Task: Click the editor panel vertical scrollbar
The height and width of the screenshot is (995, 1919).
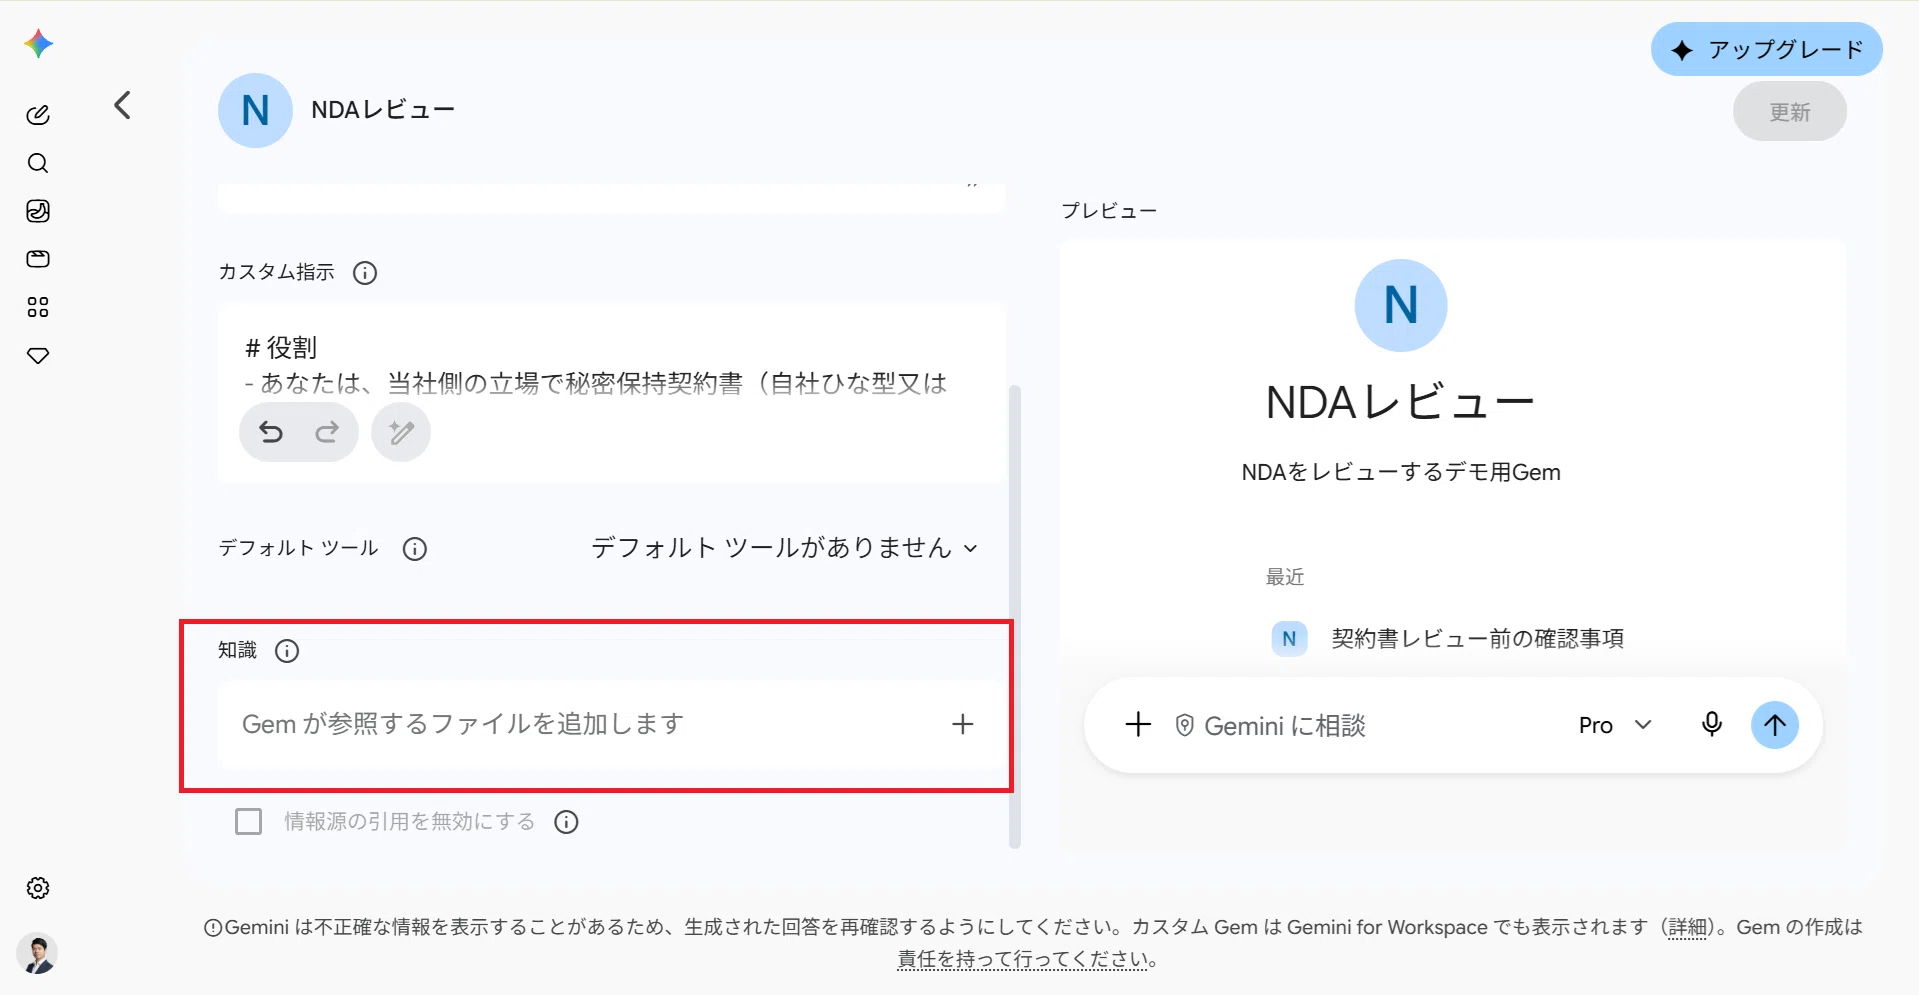Action: click(x=1015, y=615)
